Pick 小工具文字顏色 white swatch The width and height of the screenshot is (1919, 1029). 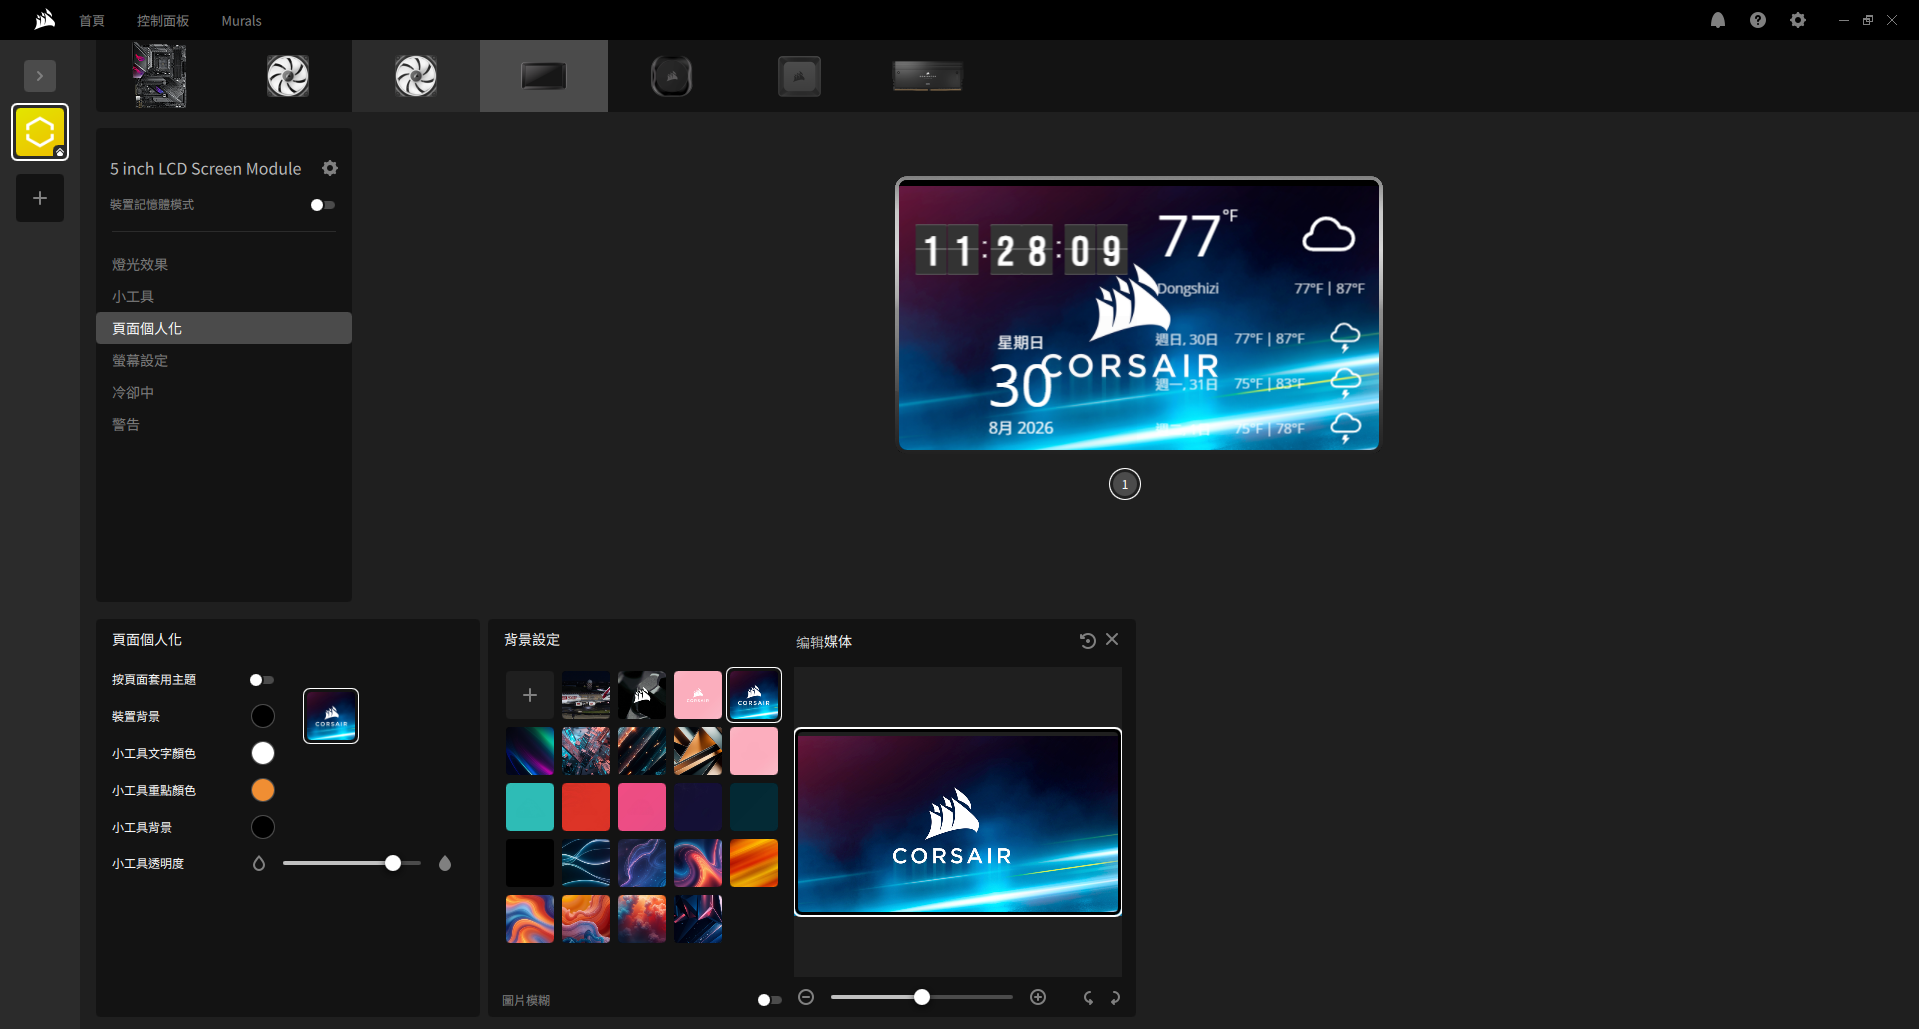pyautogui.click(x=263, y=753)
